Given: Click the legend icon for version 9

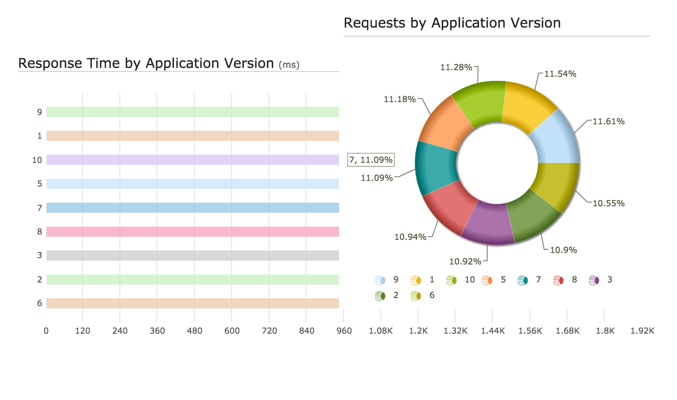Looking at the screenshot, I should pyautogui.click(x=380, y=281).
